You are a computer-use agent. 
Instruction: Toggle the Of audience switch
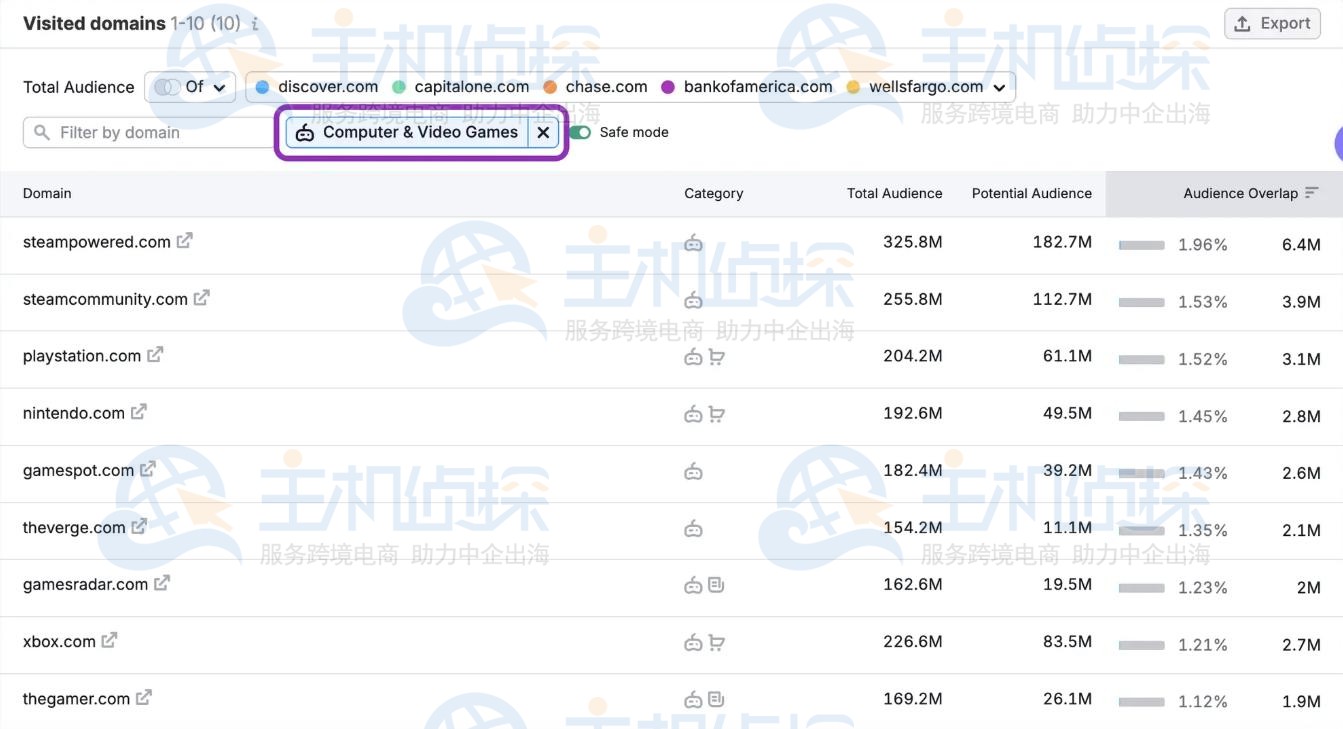[167, 86]
